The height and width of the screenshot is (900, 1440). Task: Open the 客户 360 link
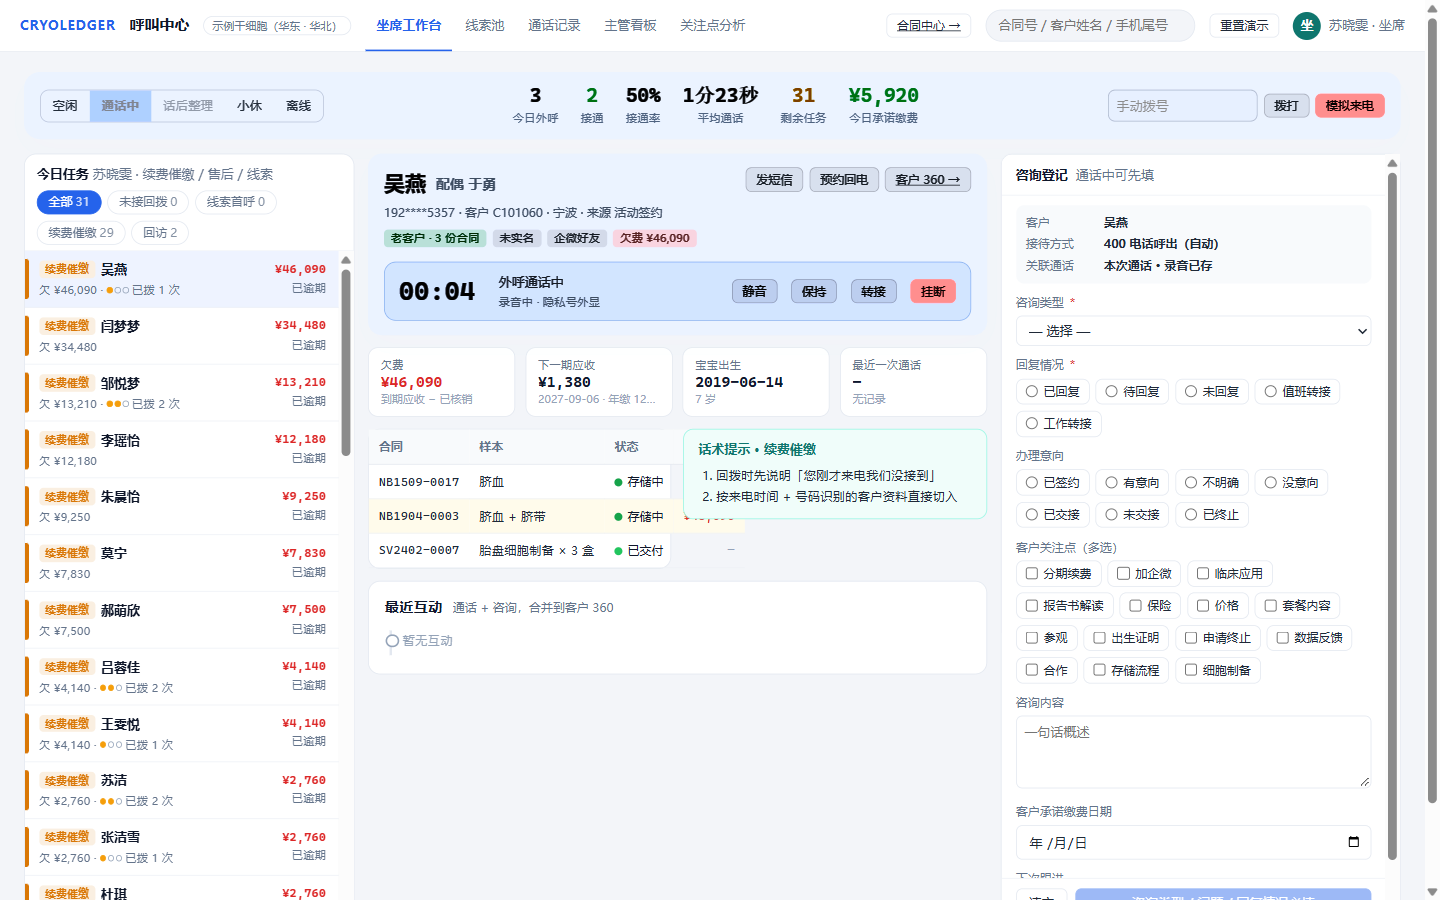tap(928, 179)
